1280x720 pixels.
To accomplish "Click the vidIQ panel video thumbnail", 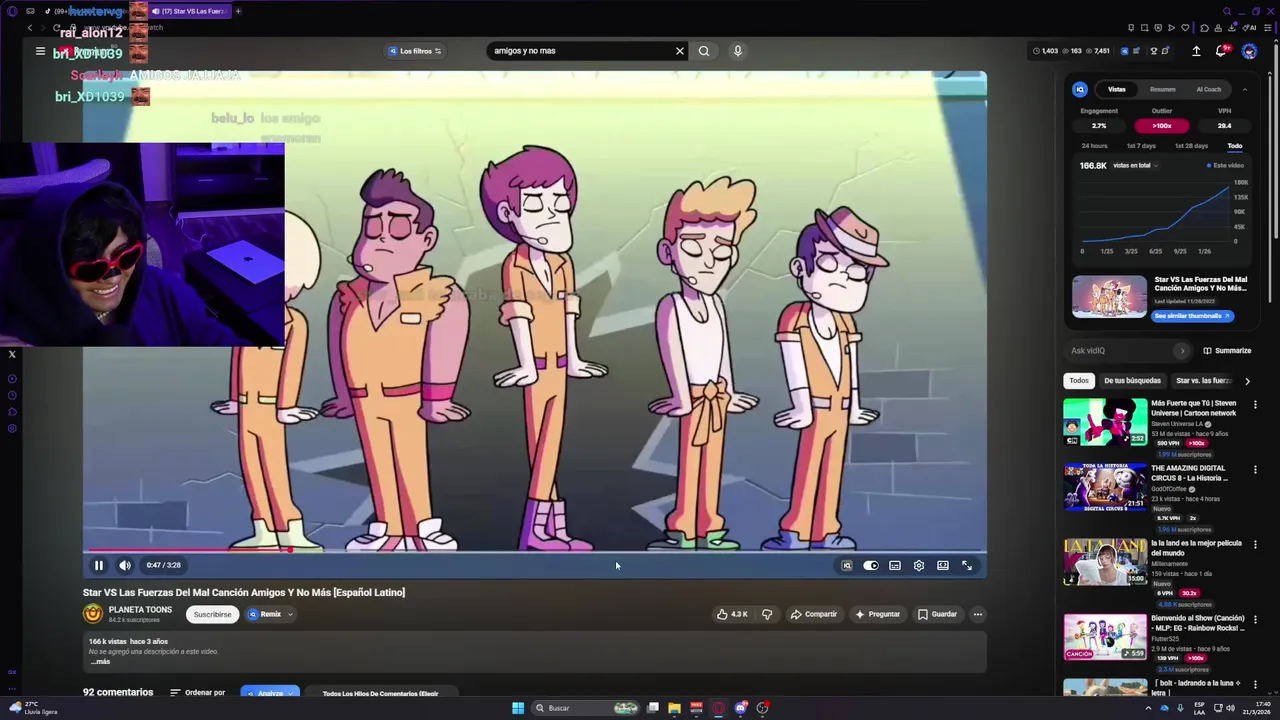I will (1109, 297).
